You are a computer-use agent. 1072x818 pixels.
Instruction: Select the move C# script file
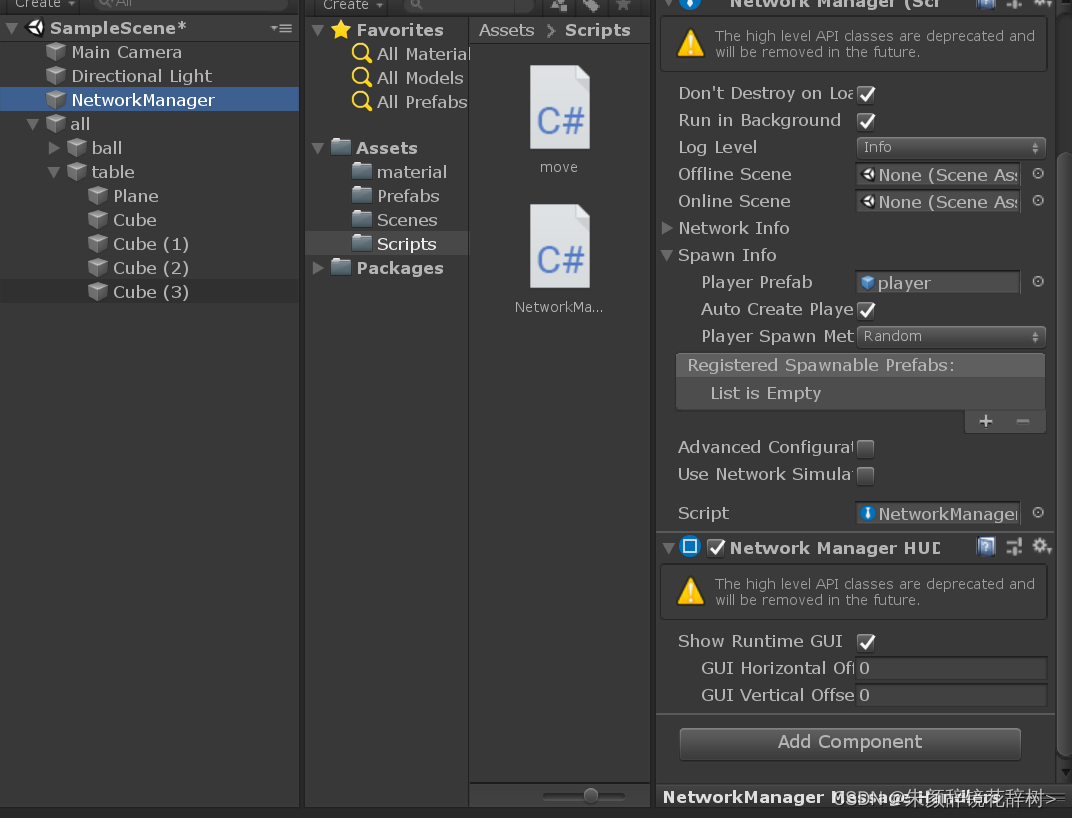(x=559, y=120)
